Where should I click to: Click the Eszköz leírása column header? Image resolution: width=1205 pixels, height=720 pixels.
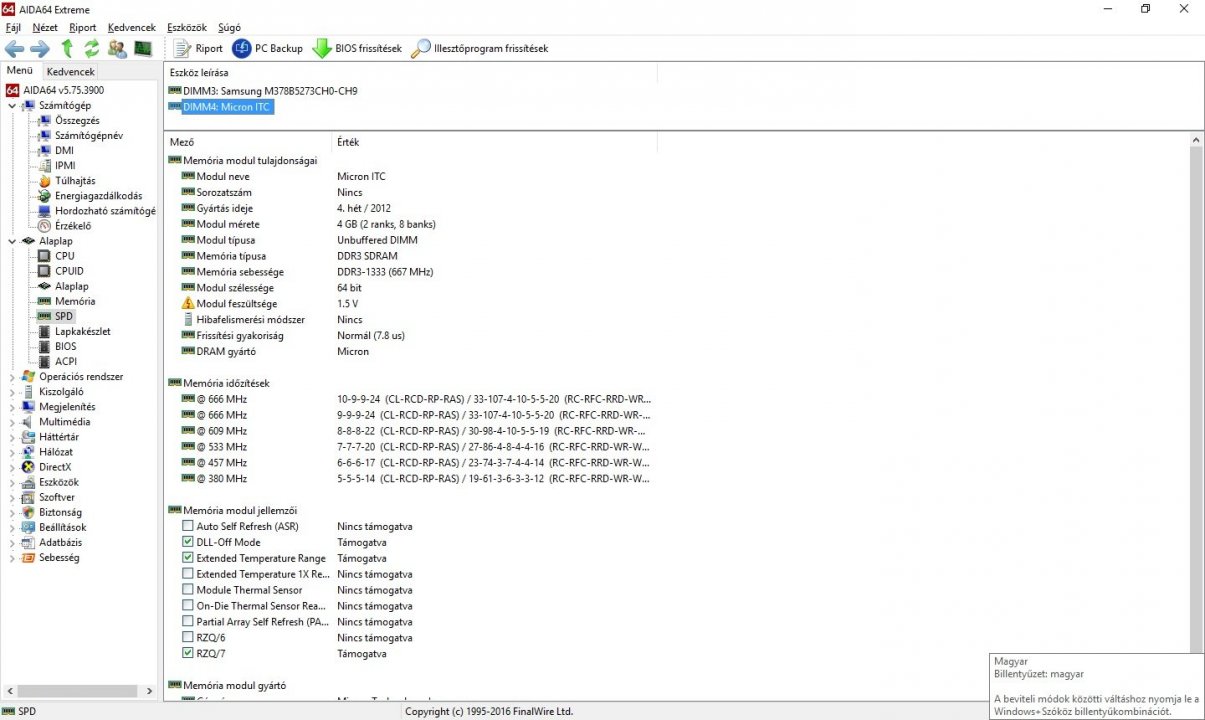click(x=410, y=73)
